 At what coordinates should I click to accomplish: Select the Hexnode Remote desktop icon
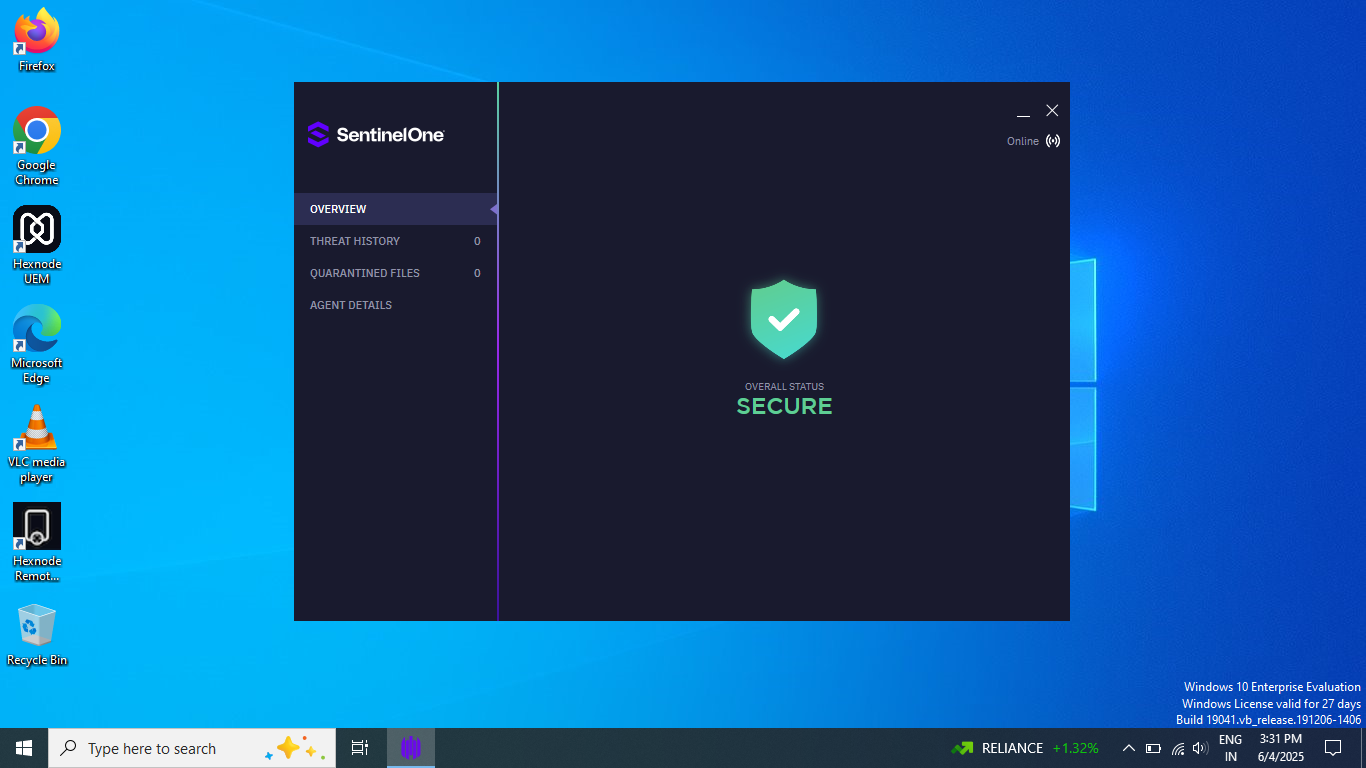37,542
